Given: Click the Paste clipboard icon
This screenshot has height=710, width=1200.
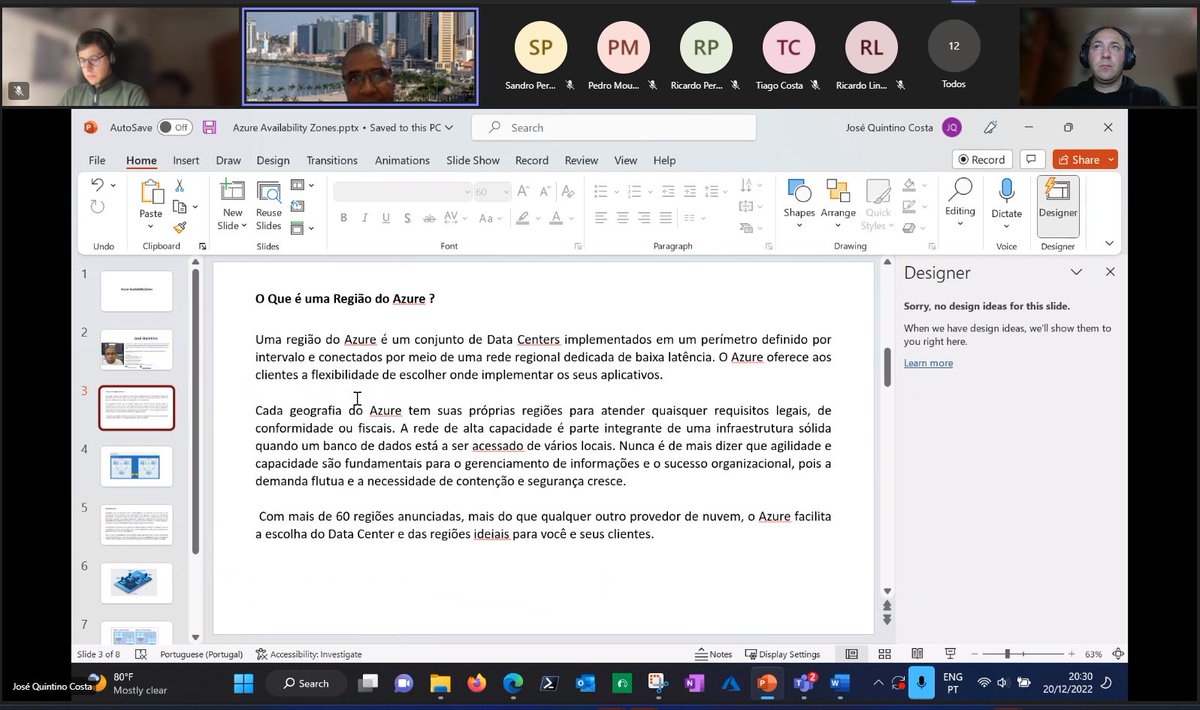Looking at the screenshot, I should point(151,192).
